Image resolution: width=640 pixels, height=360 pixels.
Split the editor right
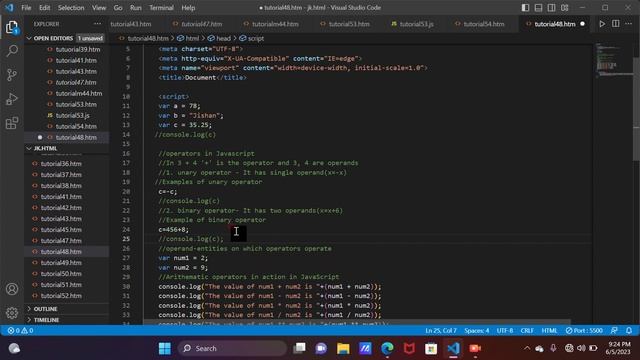[x=616, y=24]
